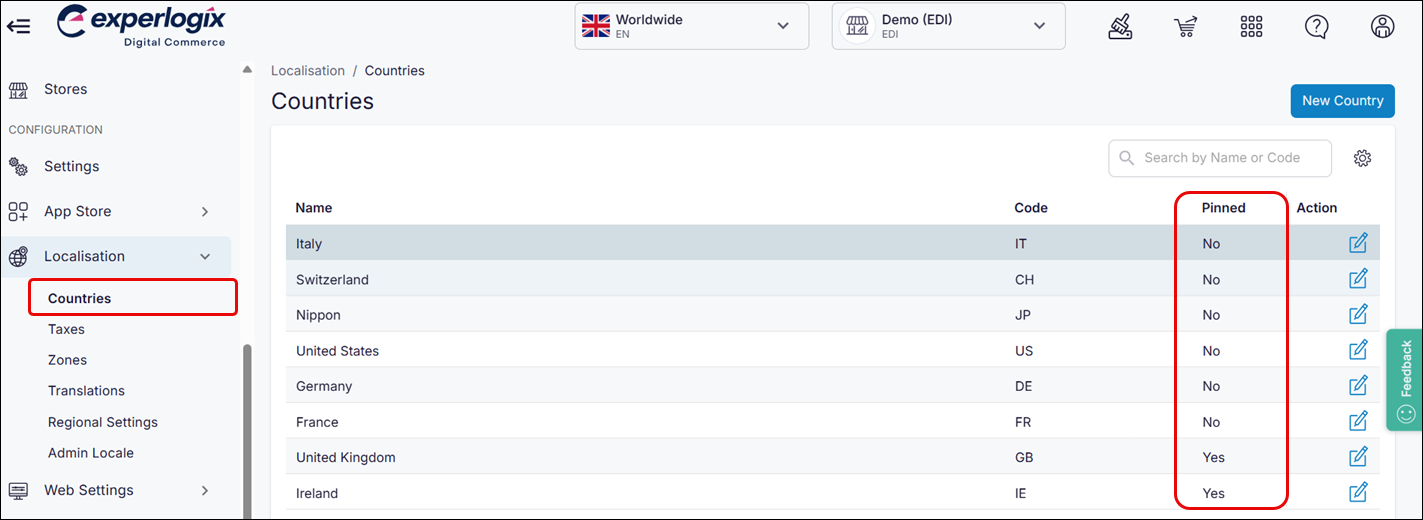Collapse the Localisation menu section
The image size is (1423, 520).
(x=205, y=257)
